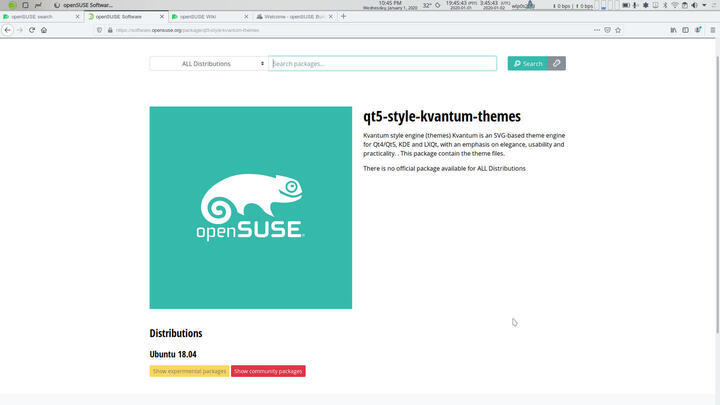Click the Wi-Fi tray icon
The image size is (720, 405).
pos(675,5)
